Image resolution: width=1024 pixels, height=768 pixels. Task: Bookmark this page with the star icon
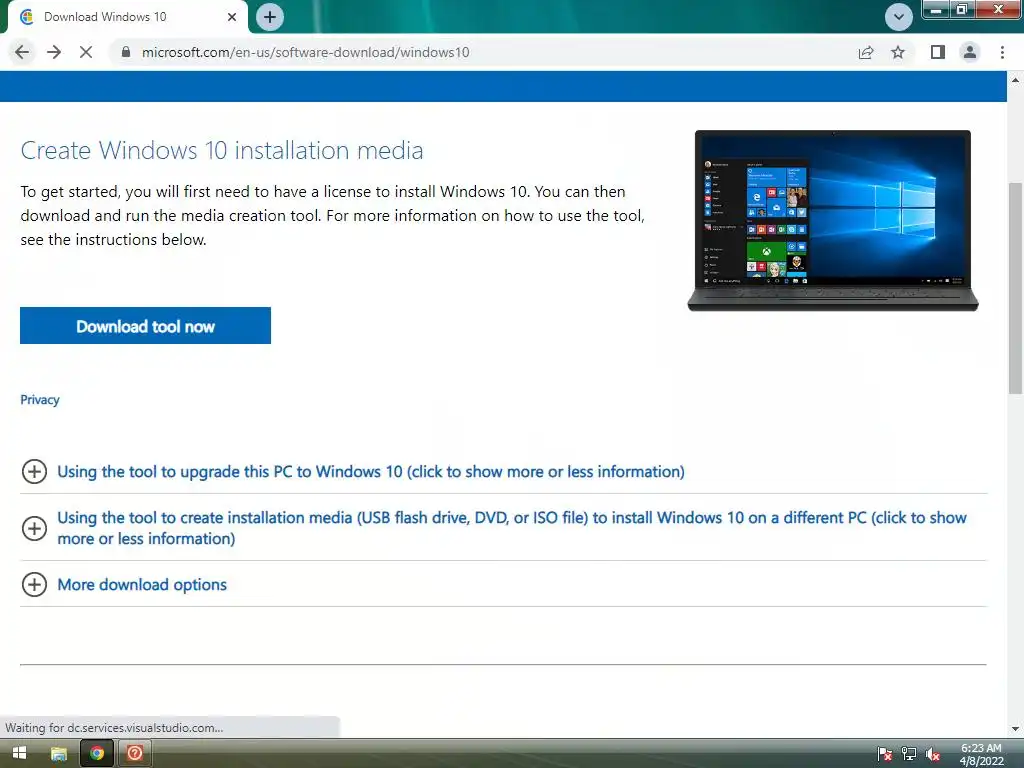click(898, 52)
